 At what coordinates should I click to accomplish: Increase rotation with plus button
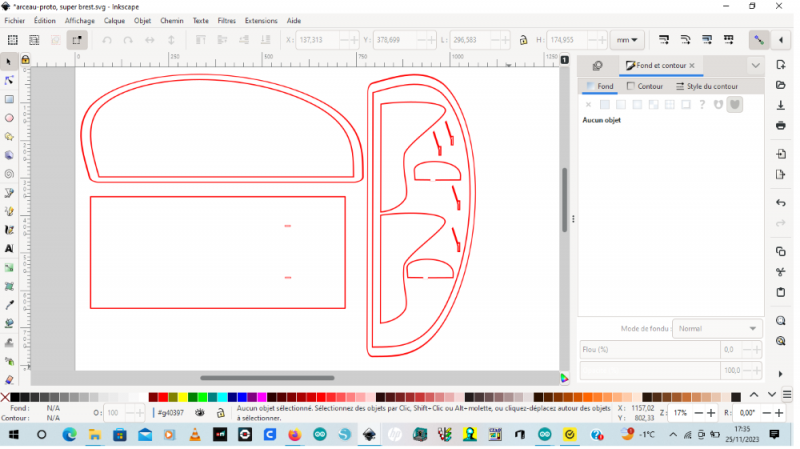click(779, 413)
